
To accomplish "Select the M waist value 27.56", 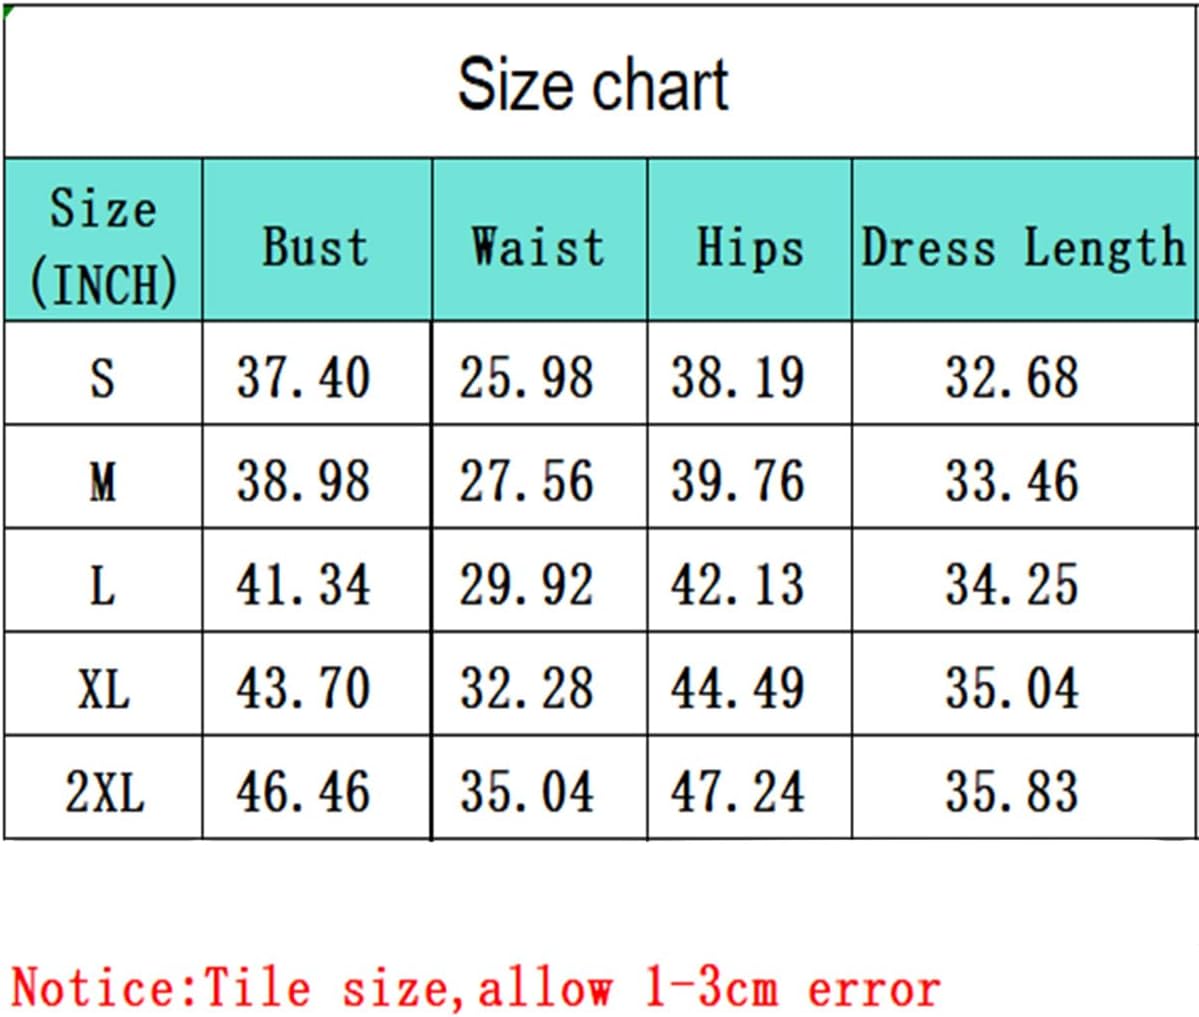I will (x=526, y=481).
